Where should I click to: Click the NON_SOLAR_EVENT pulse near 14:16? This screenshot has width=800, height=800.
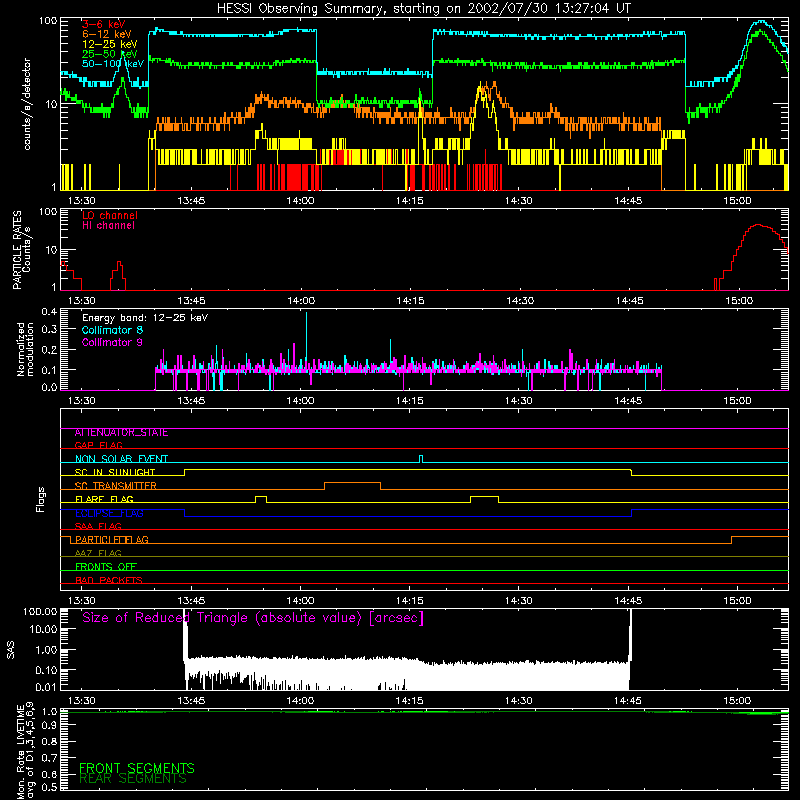tap(421, 459)
